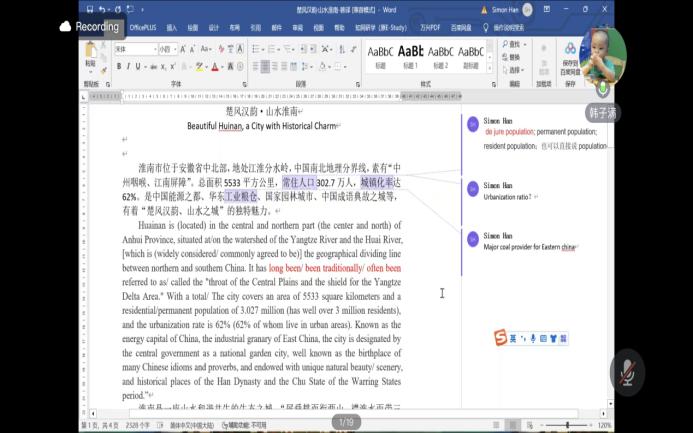Toggle Underline formatting in the ribbon
Viewport: 693px width, 433px height.
coord(140,67)
